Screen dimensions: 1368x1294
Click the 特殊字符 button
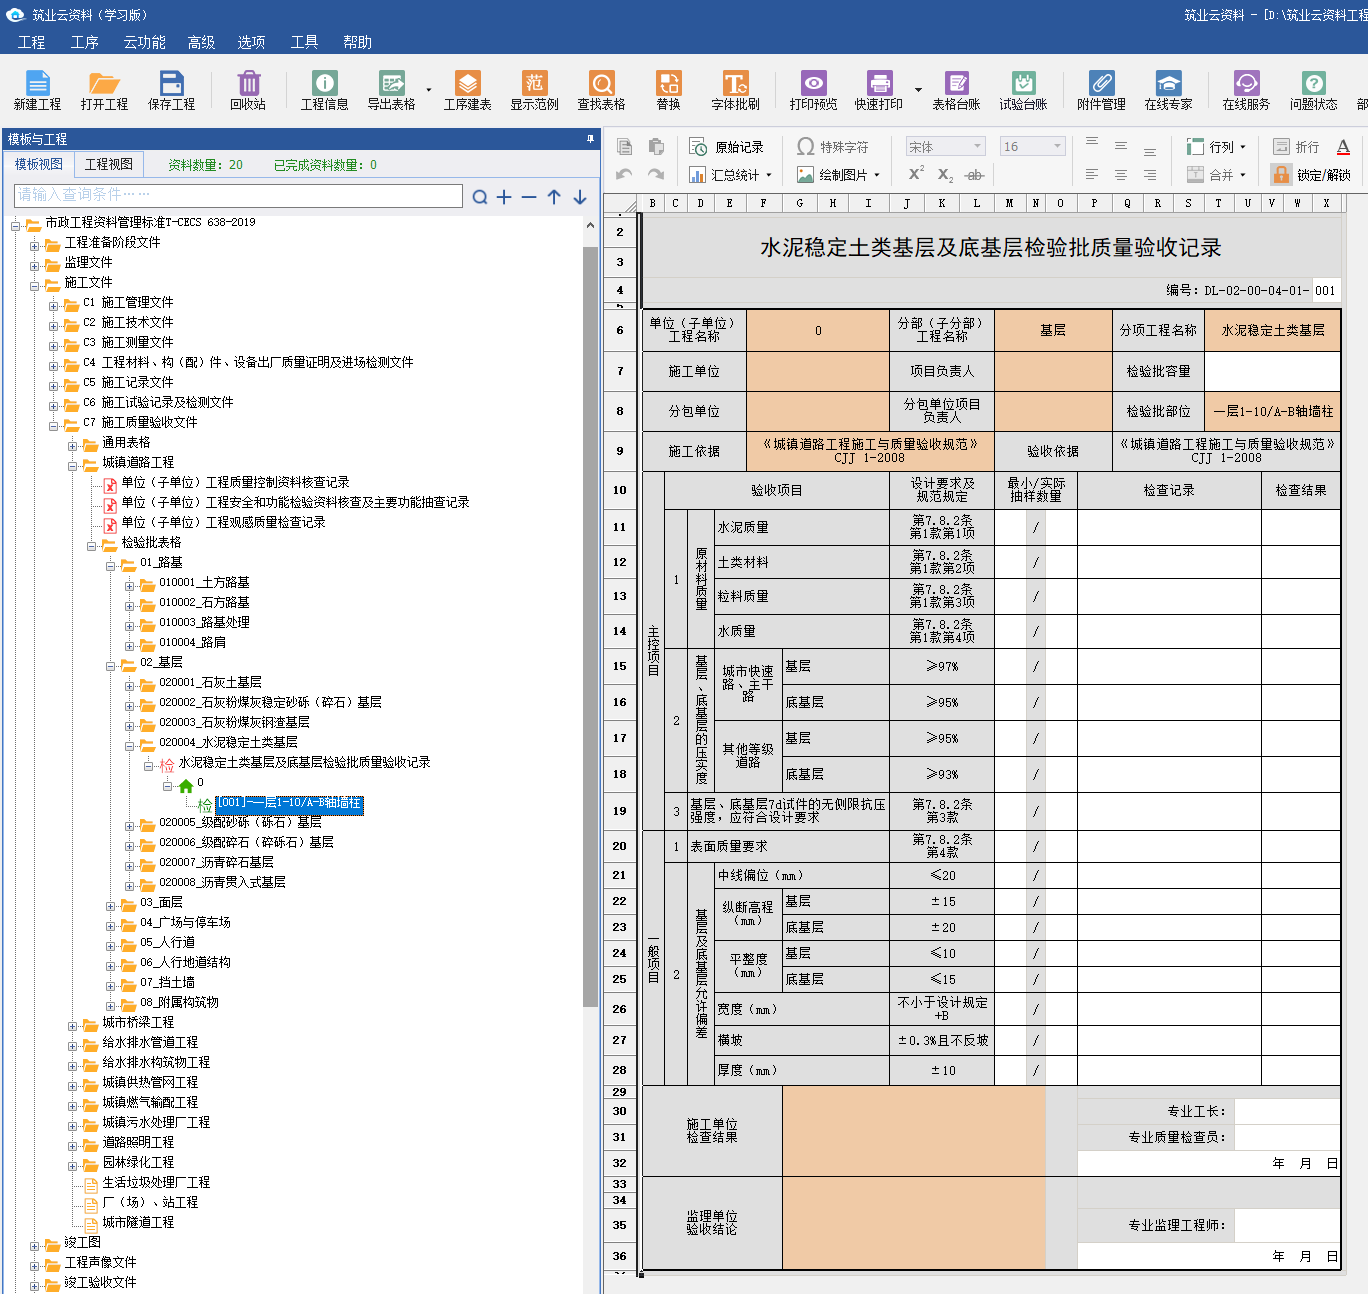click(x=833, y=147)
